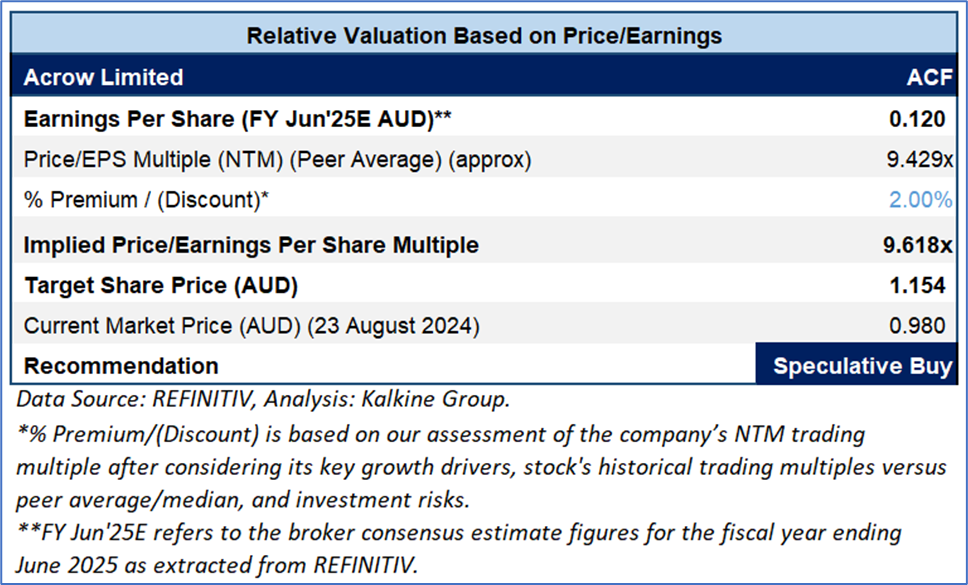The height and width of the screenshot is (585, 968).
Task: Click the blue 2.00% premium value
Action: pos(920,200)
